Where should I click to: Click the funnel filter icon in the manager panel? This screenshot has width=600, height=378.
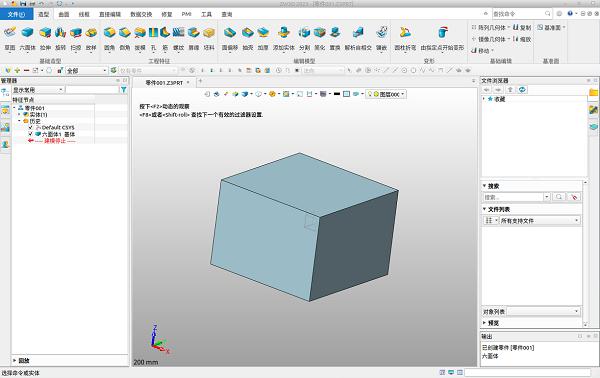[x=124, y=90]
